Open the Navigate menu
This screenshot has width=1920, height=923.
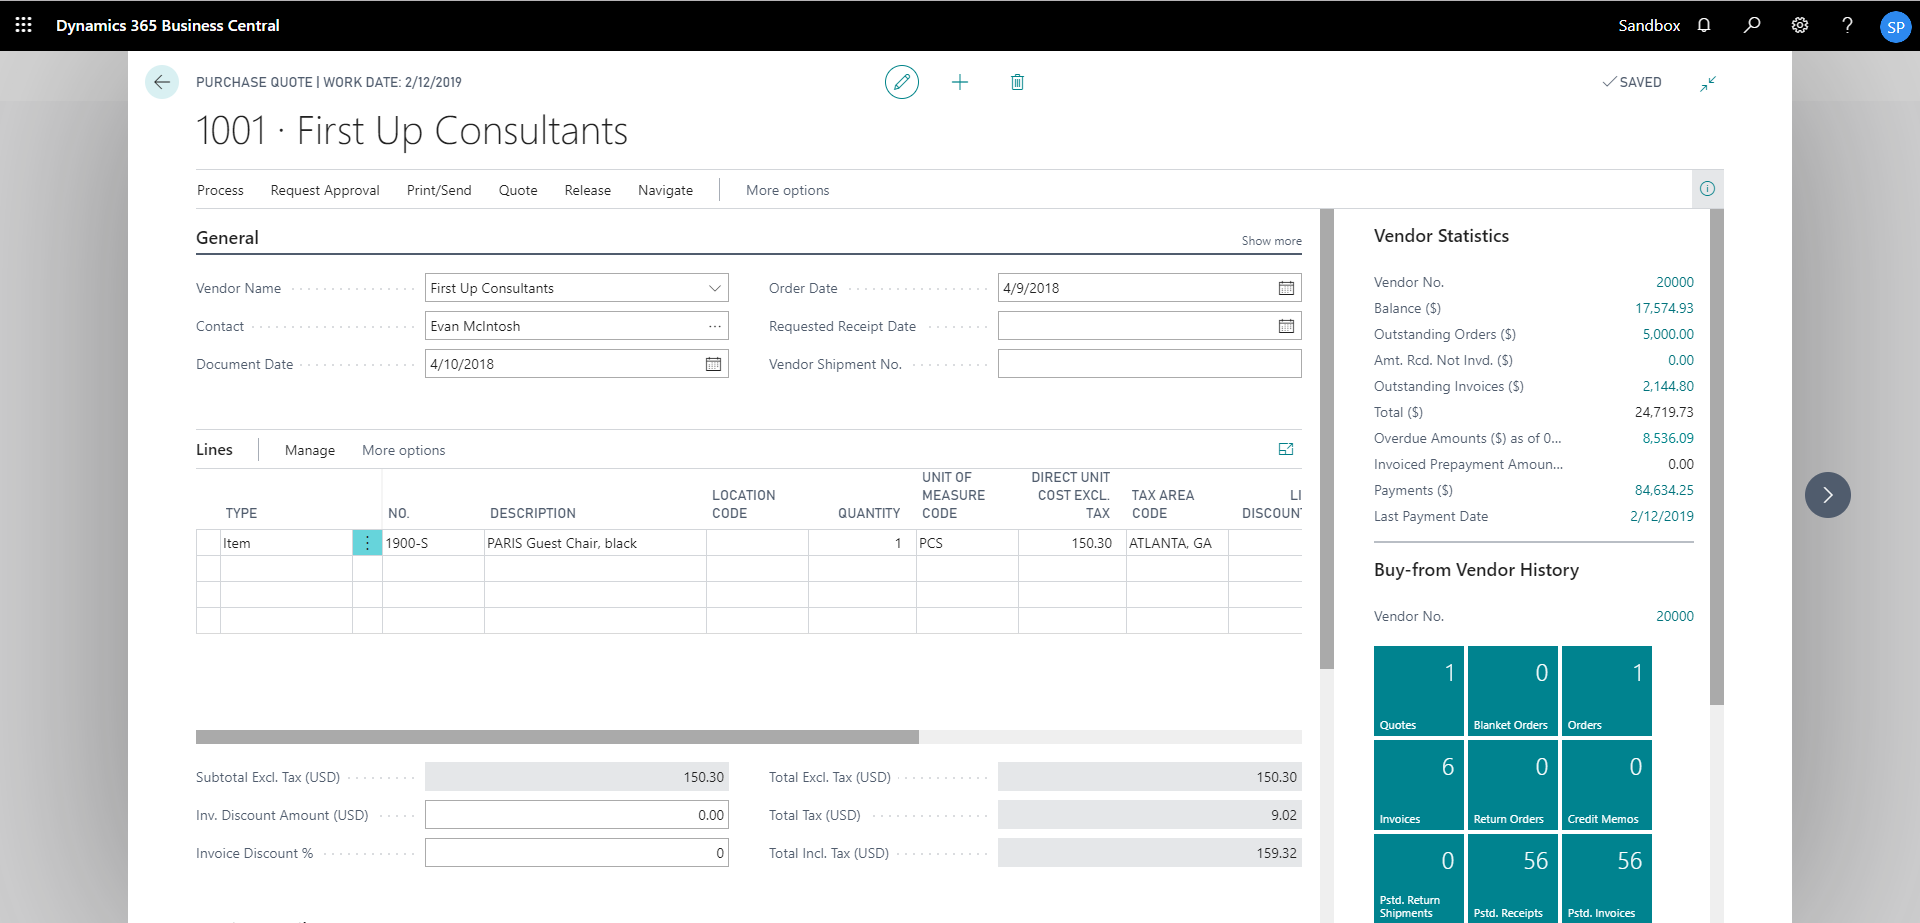[x=665, y=190]
